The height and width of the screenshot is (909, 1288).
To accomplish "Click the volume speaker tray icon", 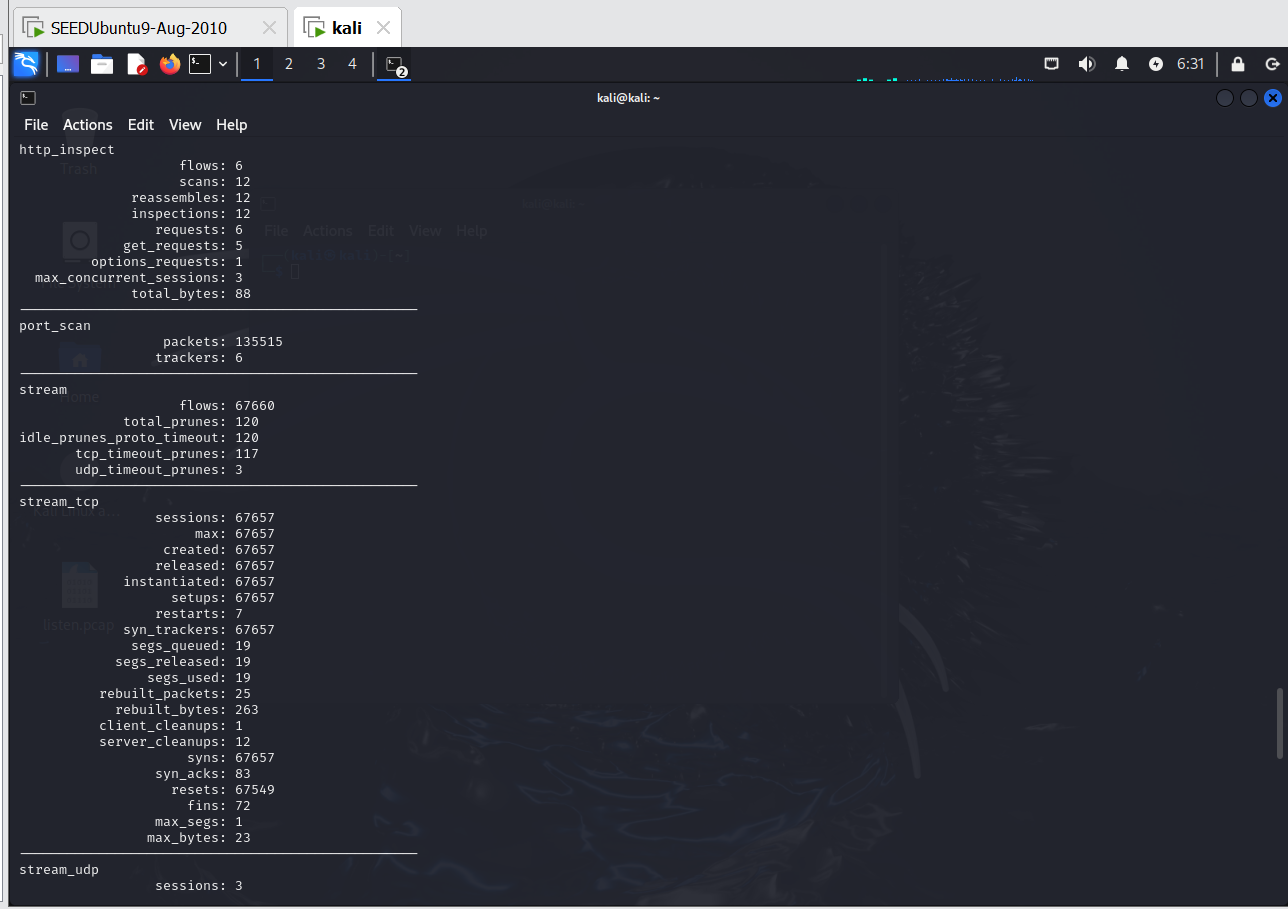I will (1087, 64).
